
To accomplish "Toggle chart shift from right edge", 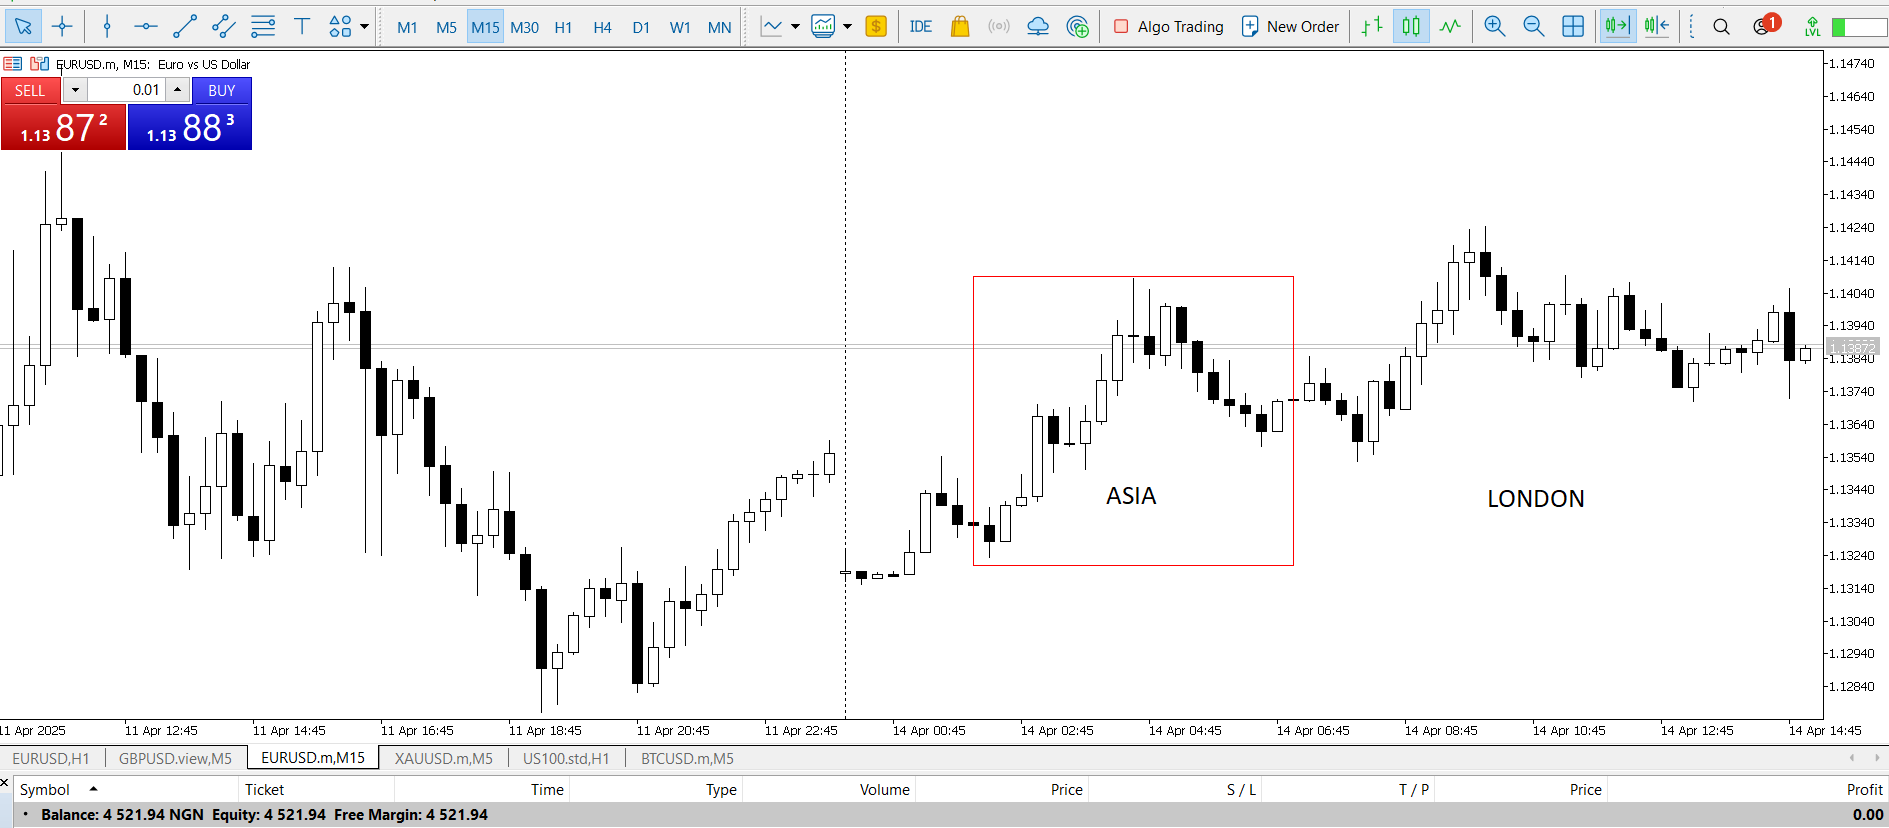I will (1657, 27).
